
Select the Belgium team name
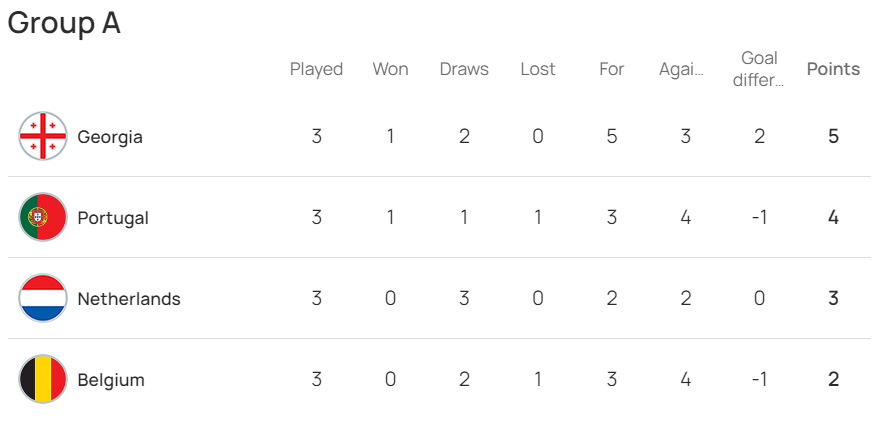[x=111, y=380]
